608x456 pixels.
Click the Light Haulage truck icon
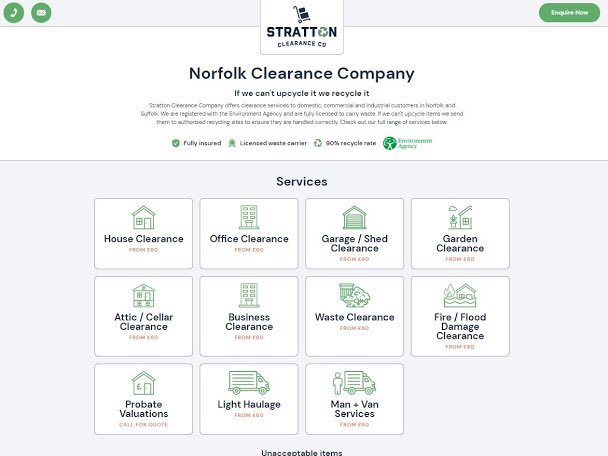(249, 383)
